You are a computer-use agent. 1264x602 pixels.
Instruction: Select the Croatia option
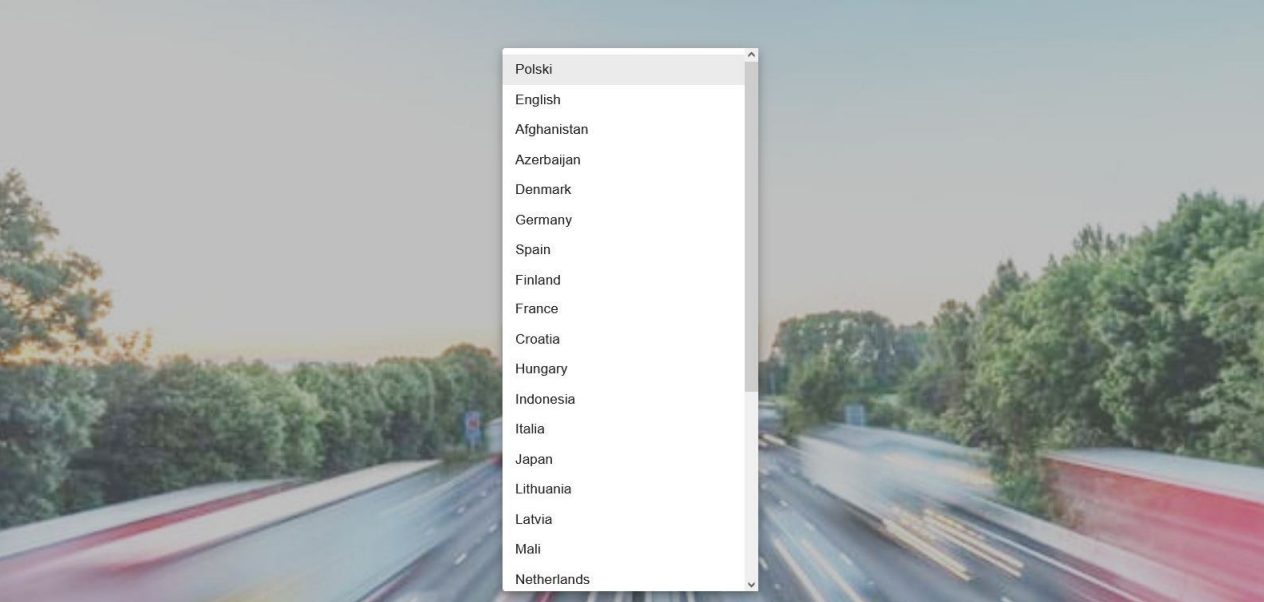623,339
